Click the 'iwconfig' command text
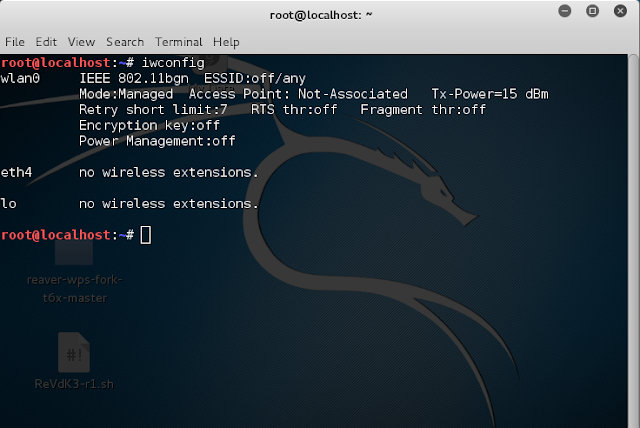 tap(173, 63)
